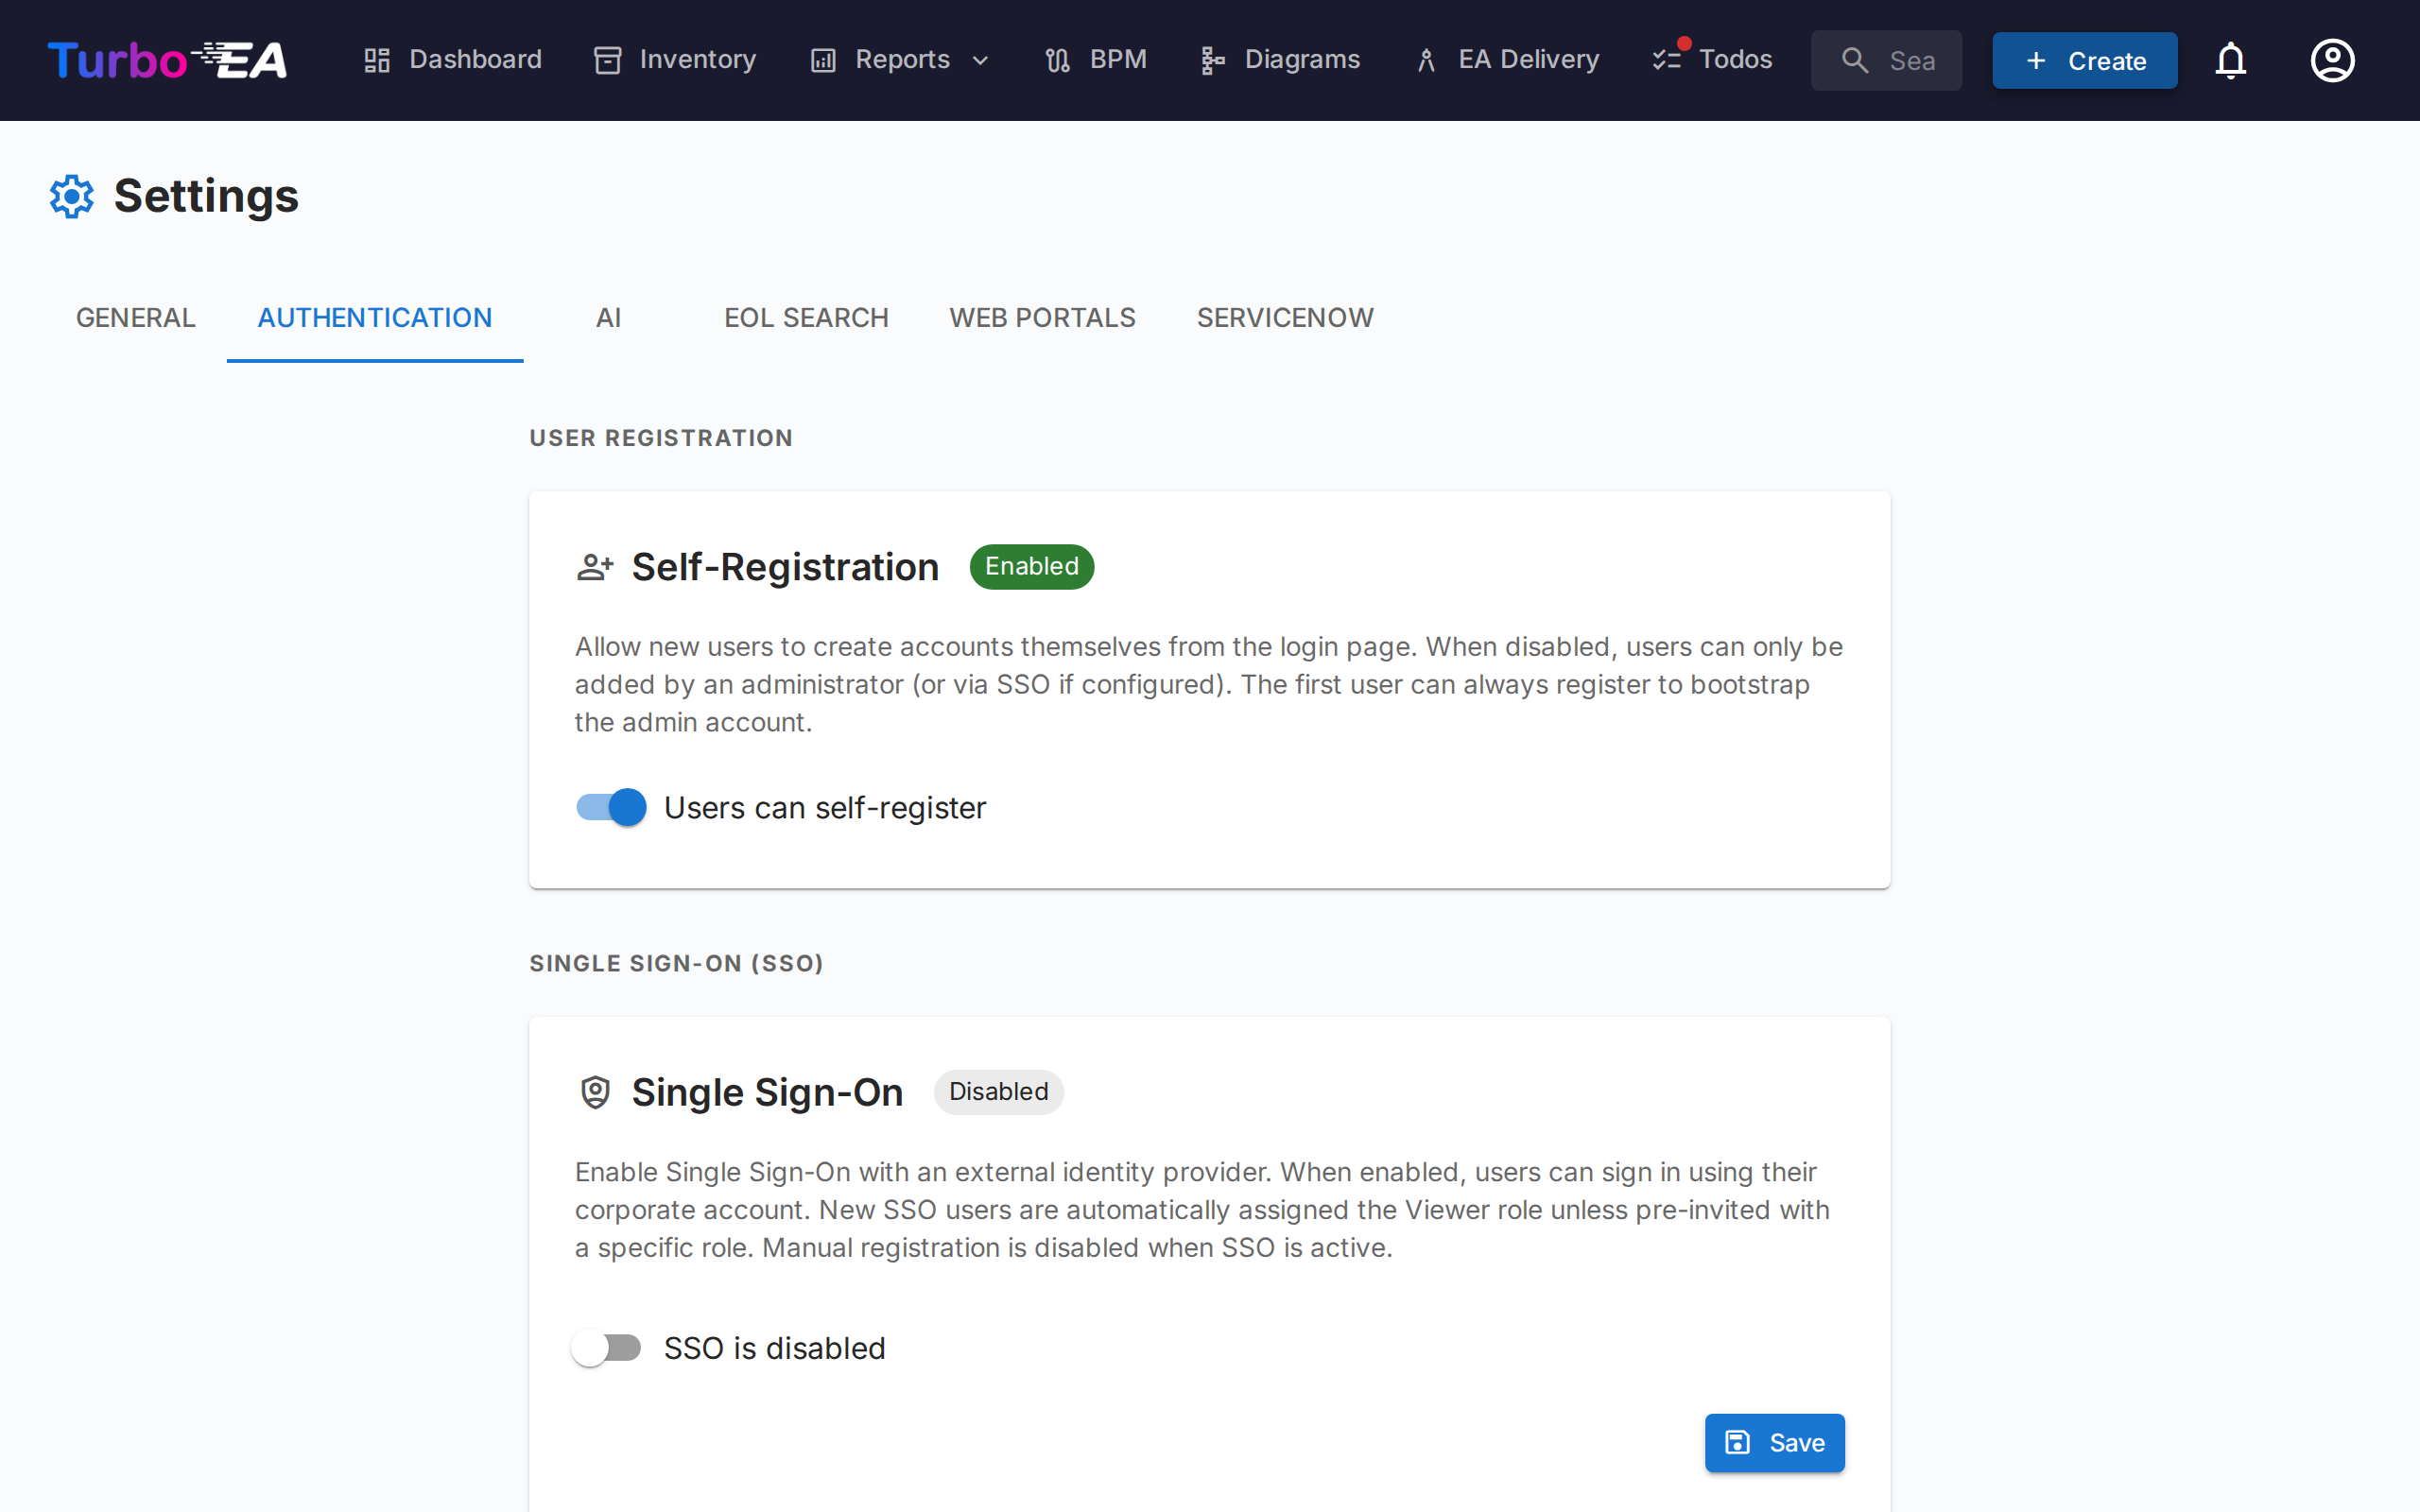Screen dimensions: 2420x1512
Task: Disable the Users can self-register toggle
Action: 609,807
